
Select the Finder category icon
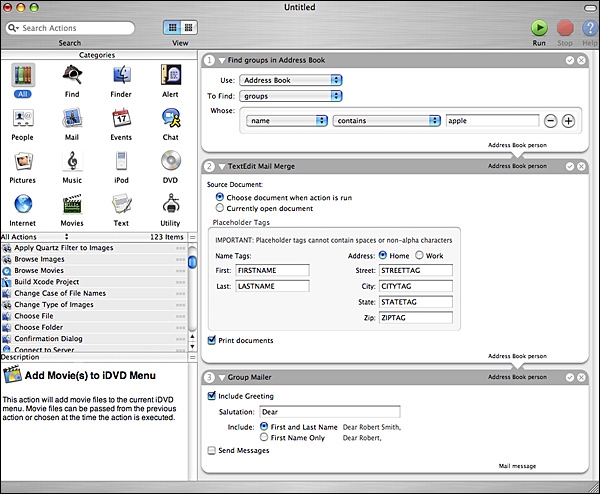coord(121,75)
